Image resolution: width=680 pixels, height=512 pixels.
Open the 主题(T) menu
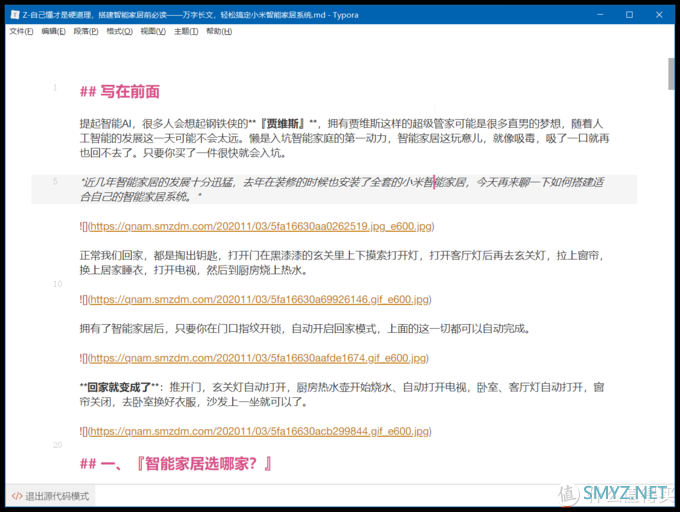point(186,31)
